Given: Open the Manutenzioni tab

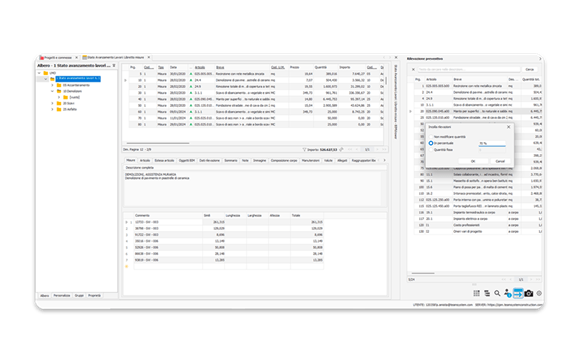Looking at the screenshot, I should [x=310, y=161].
